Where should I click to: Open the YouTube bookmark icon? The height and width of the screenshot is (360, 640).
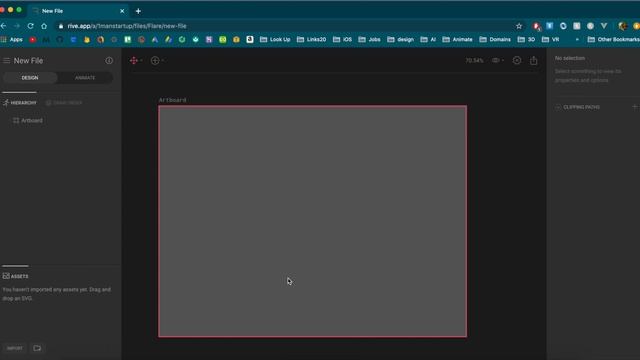(x=33, y=39)
